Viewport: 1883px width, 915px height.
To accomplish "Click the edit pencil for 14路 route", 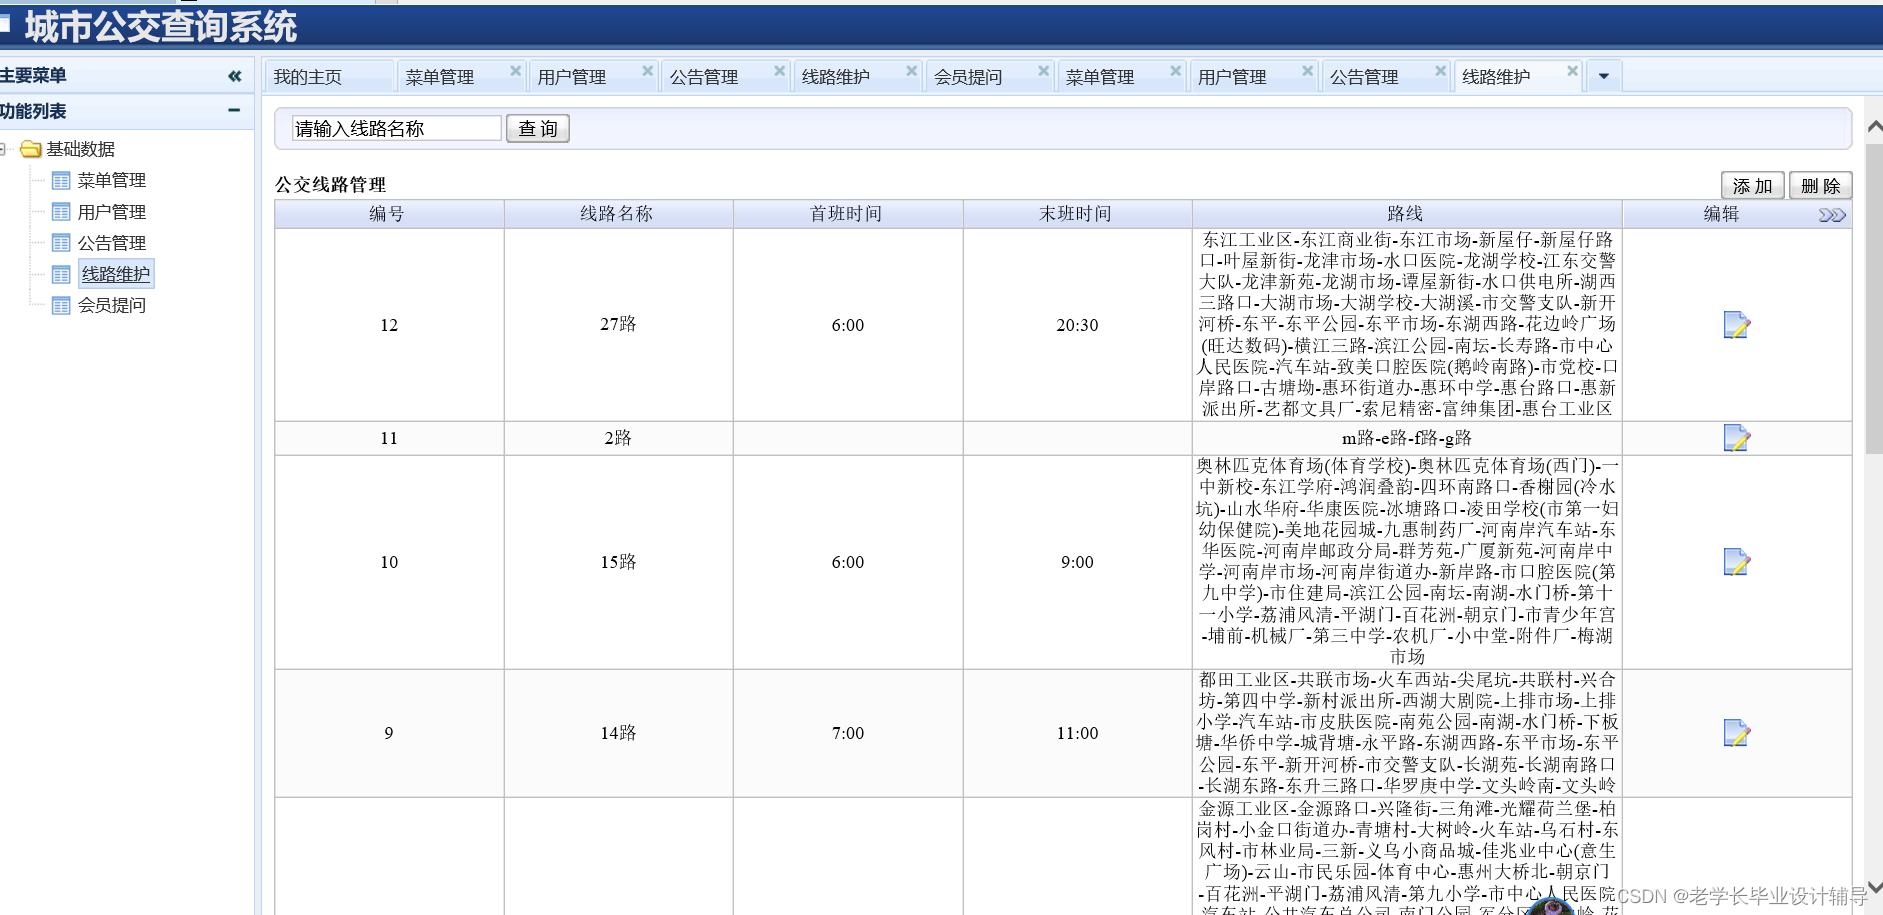I will tap(1736, 733).
